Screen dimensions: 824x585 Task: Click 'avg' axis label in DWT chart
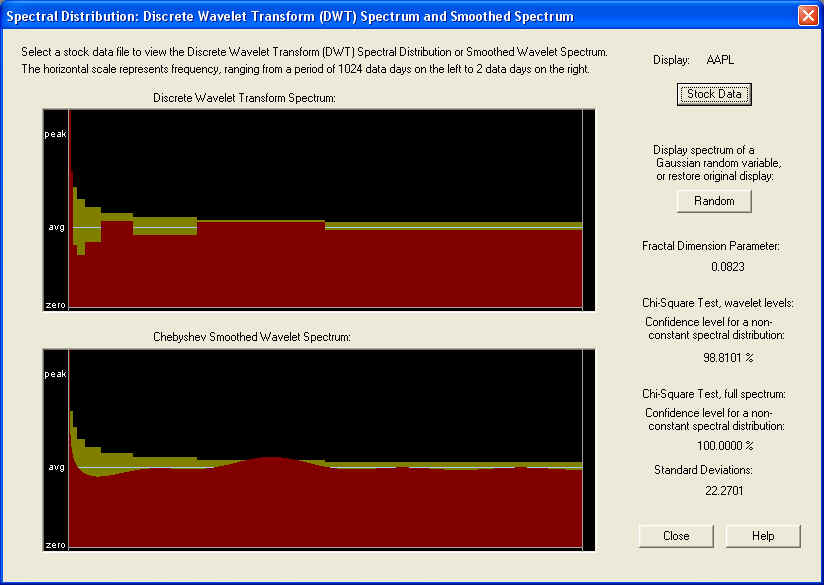coord(56,227)
